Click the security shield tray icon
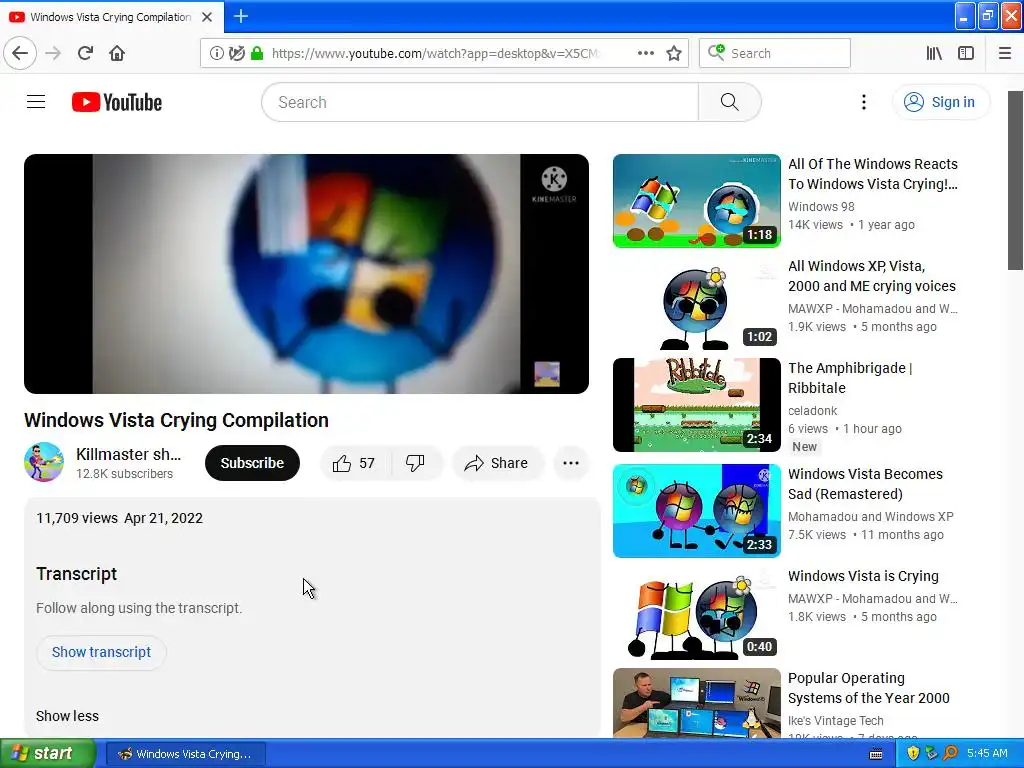 point(913,753)
